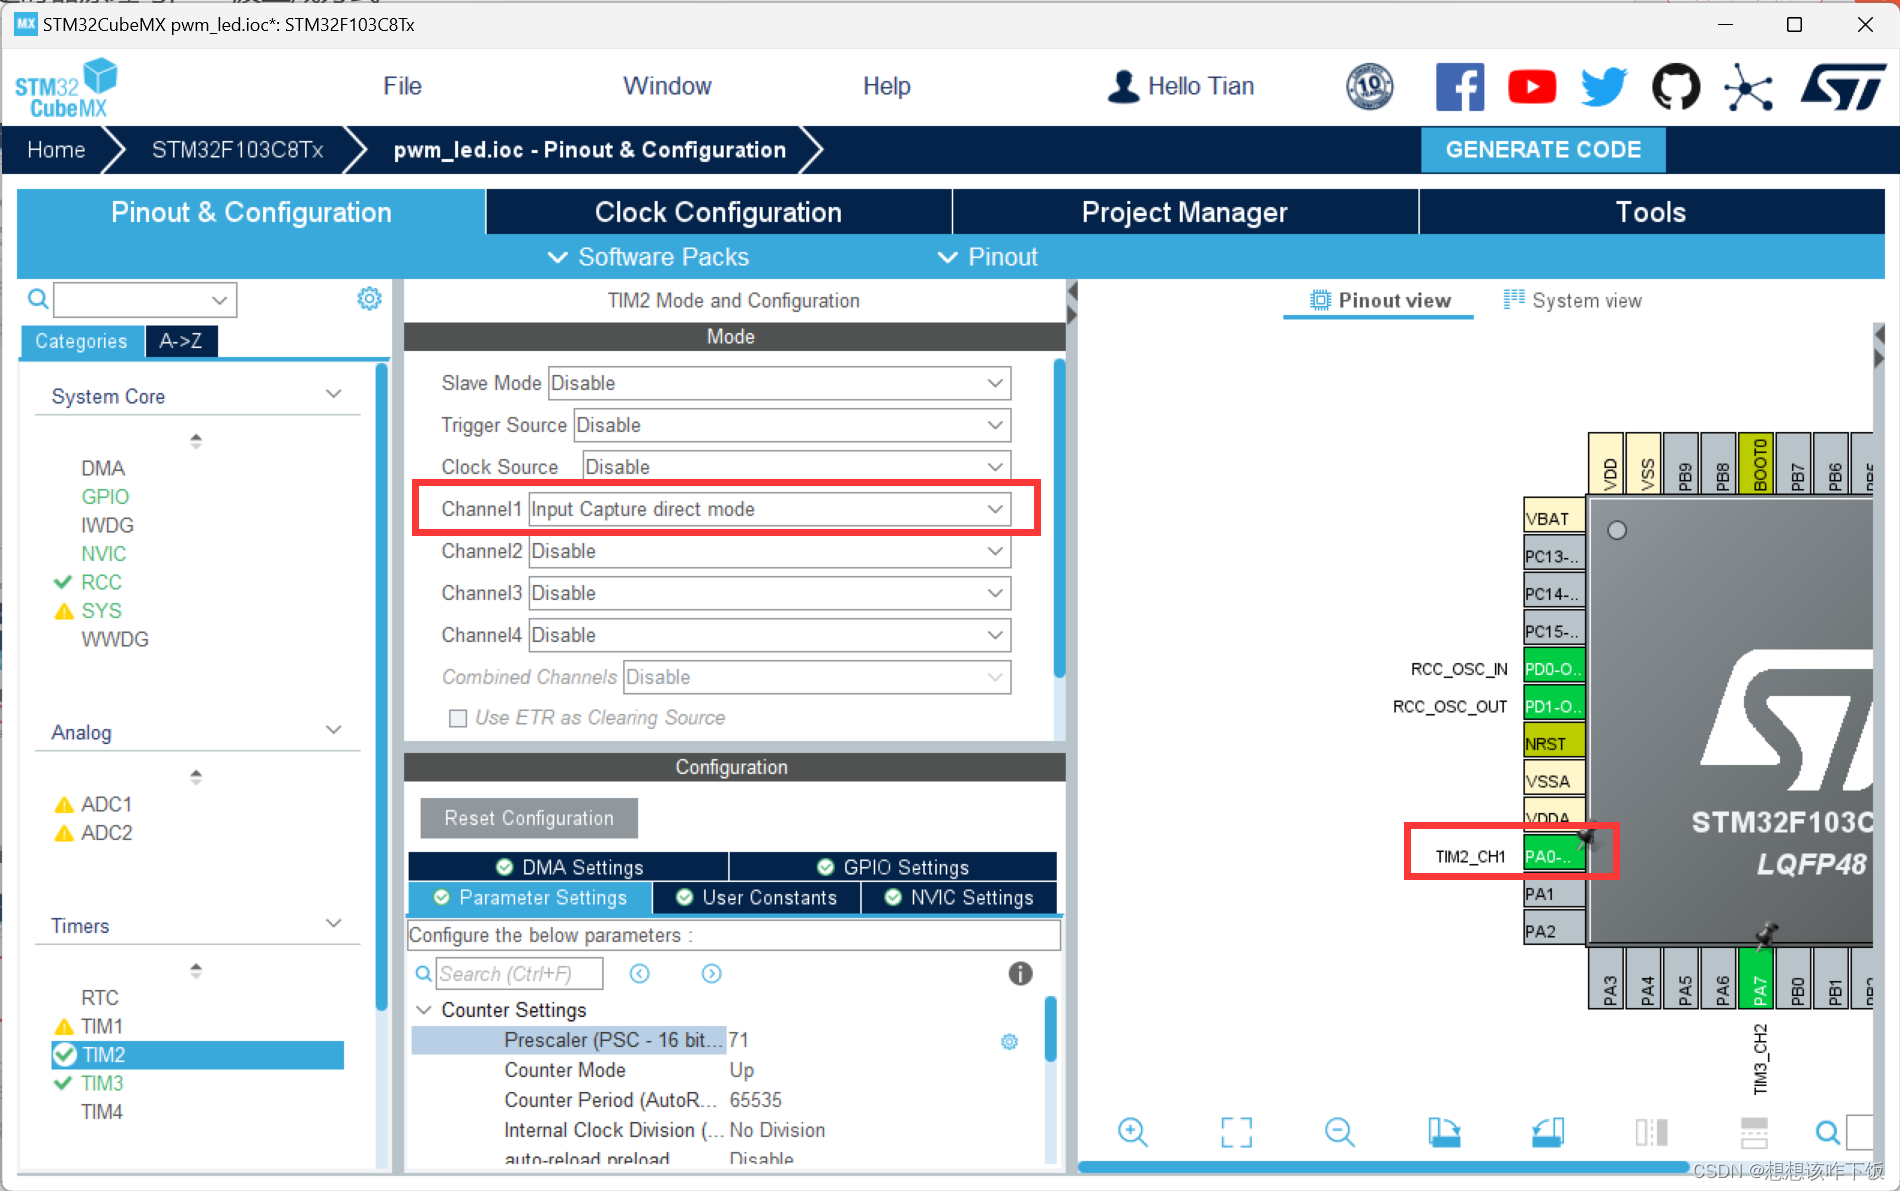The height and width of the screenshot is (1191, 1900).
Task: Select TIM3 in the Timers list
Action: pos(102,1083)
